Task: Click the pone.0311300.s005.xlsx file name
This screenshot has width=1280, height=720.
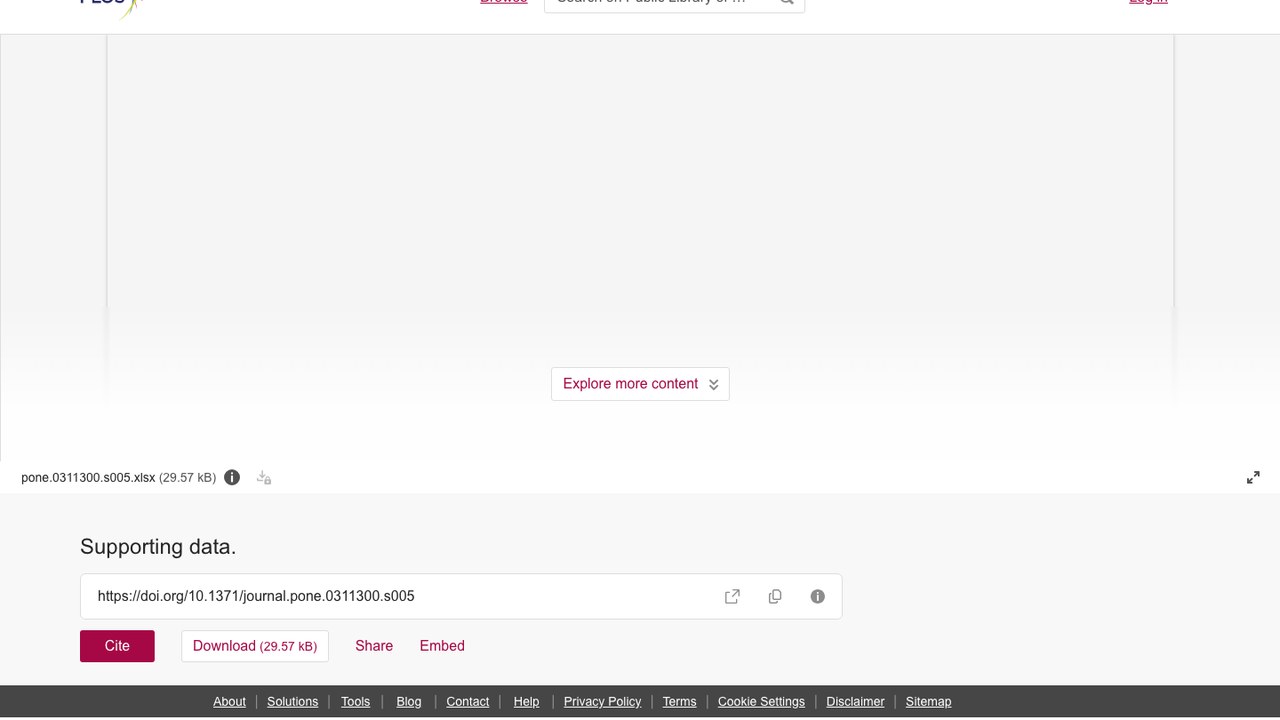Action: coord(88,478)
